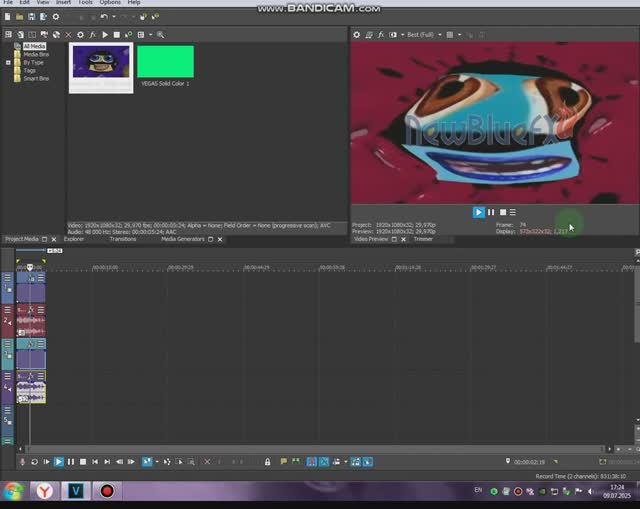Click the Render As icon

click(x=43, y=17)
